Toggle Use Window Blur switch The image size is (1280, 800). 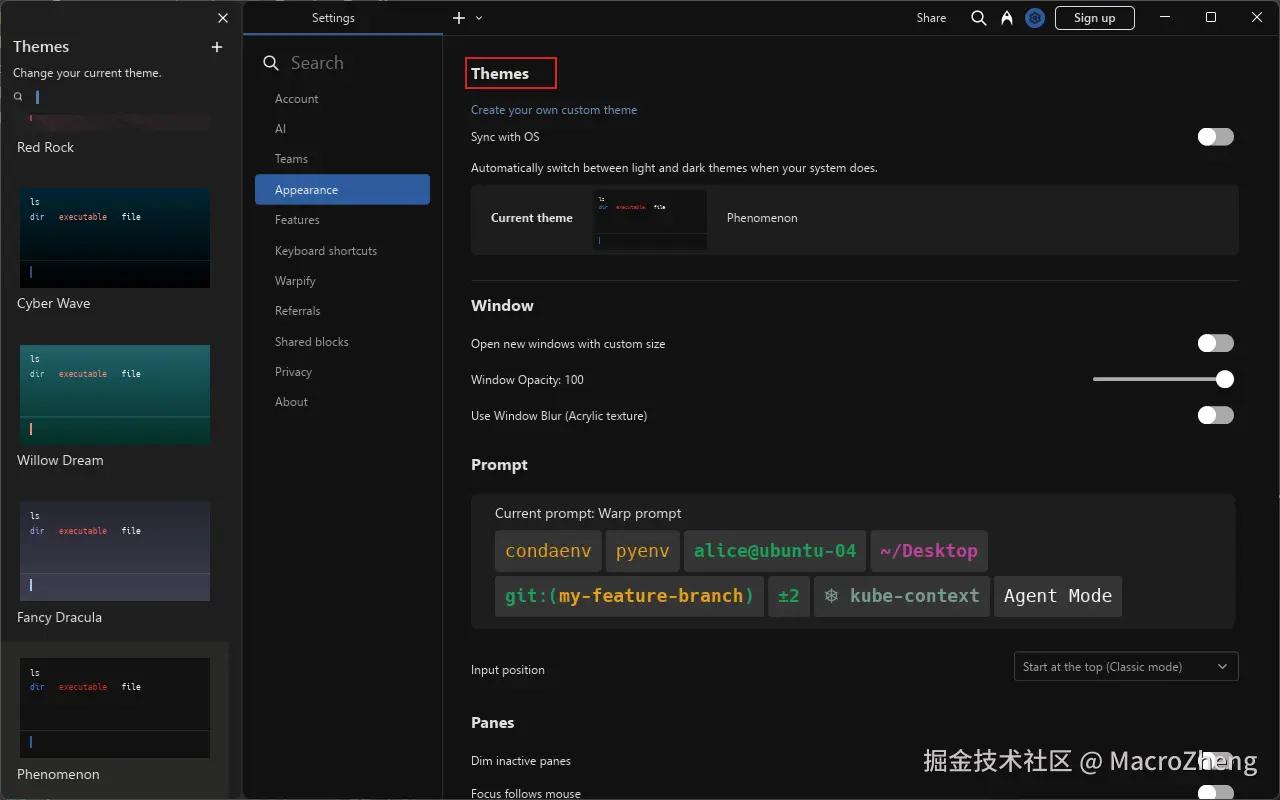pos(1216,416)
